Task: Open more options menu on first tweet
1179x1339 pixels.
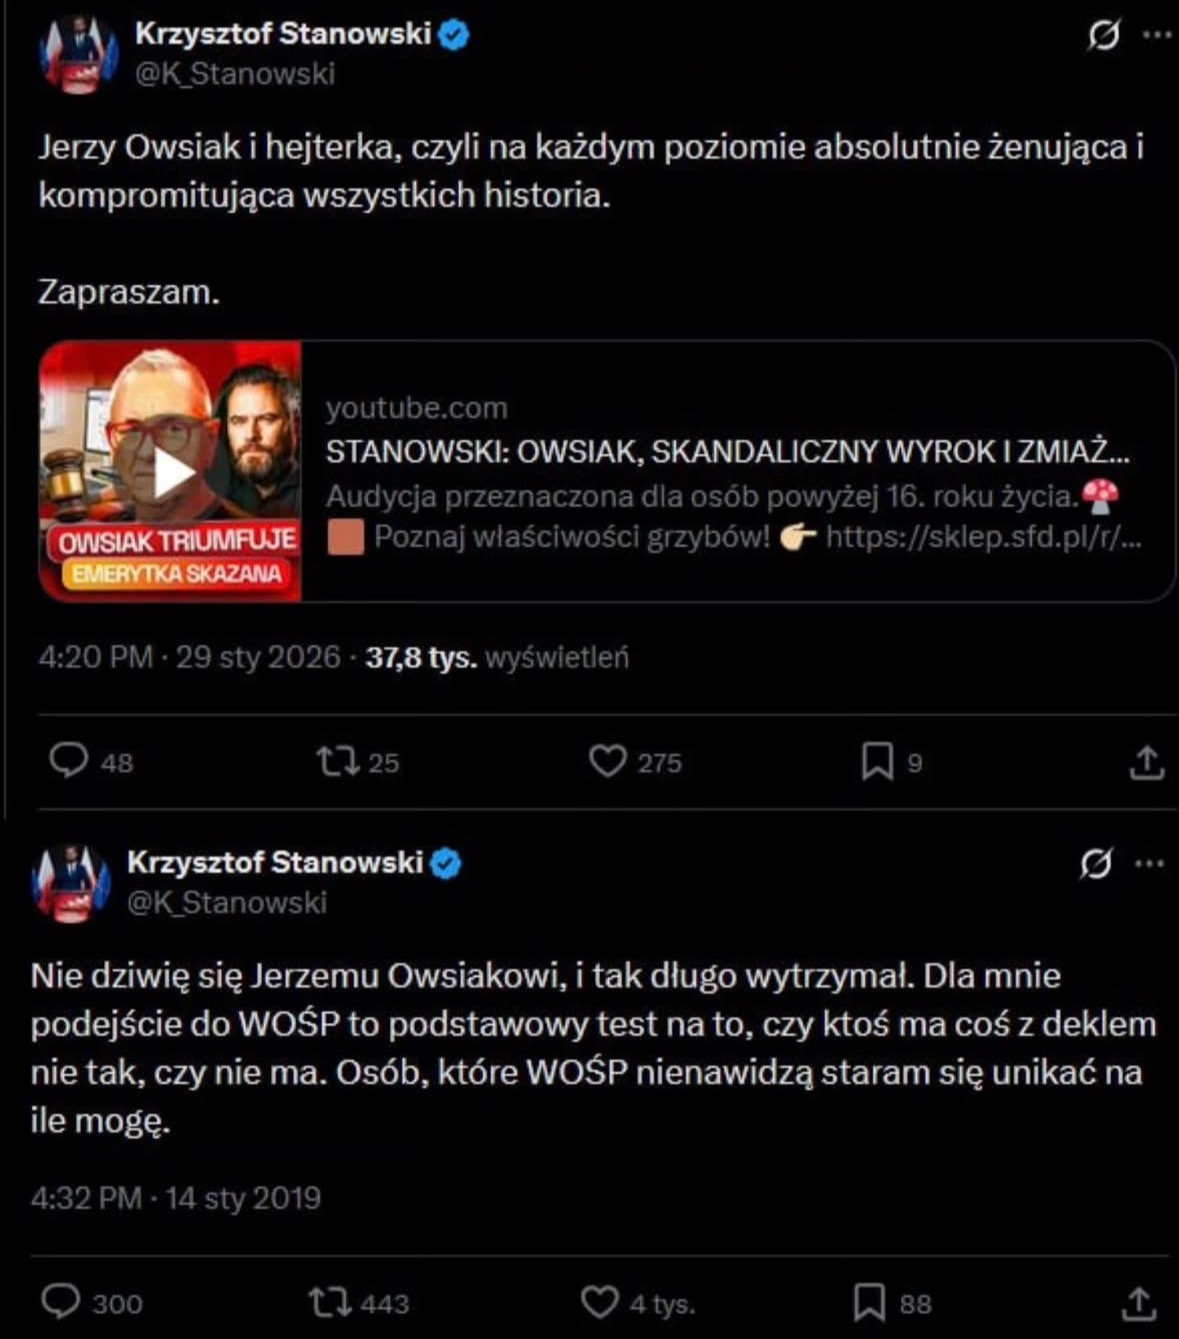Action: 1157,35
